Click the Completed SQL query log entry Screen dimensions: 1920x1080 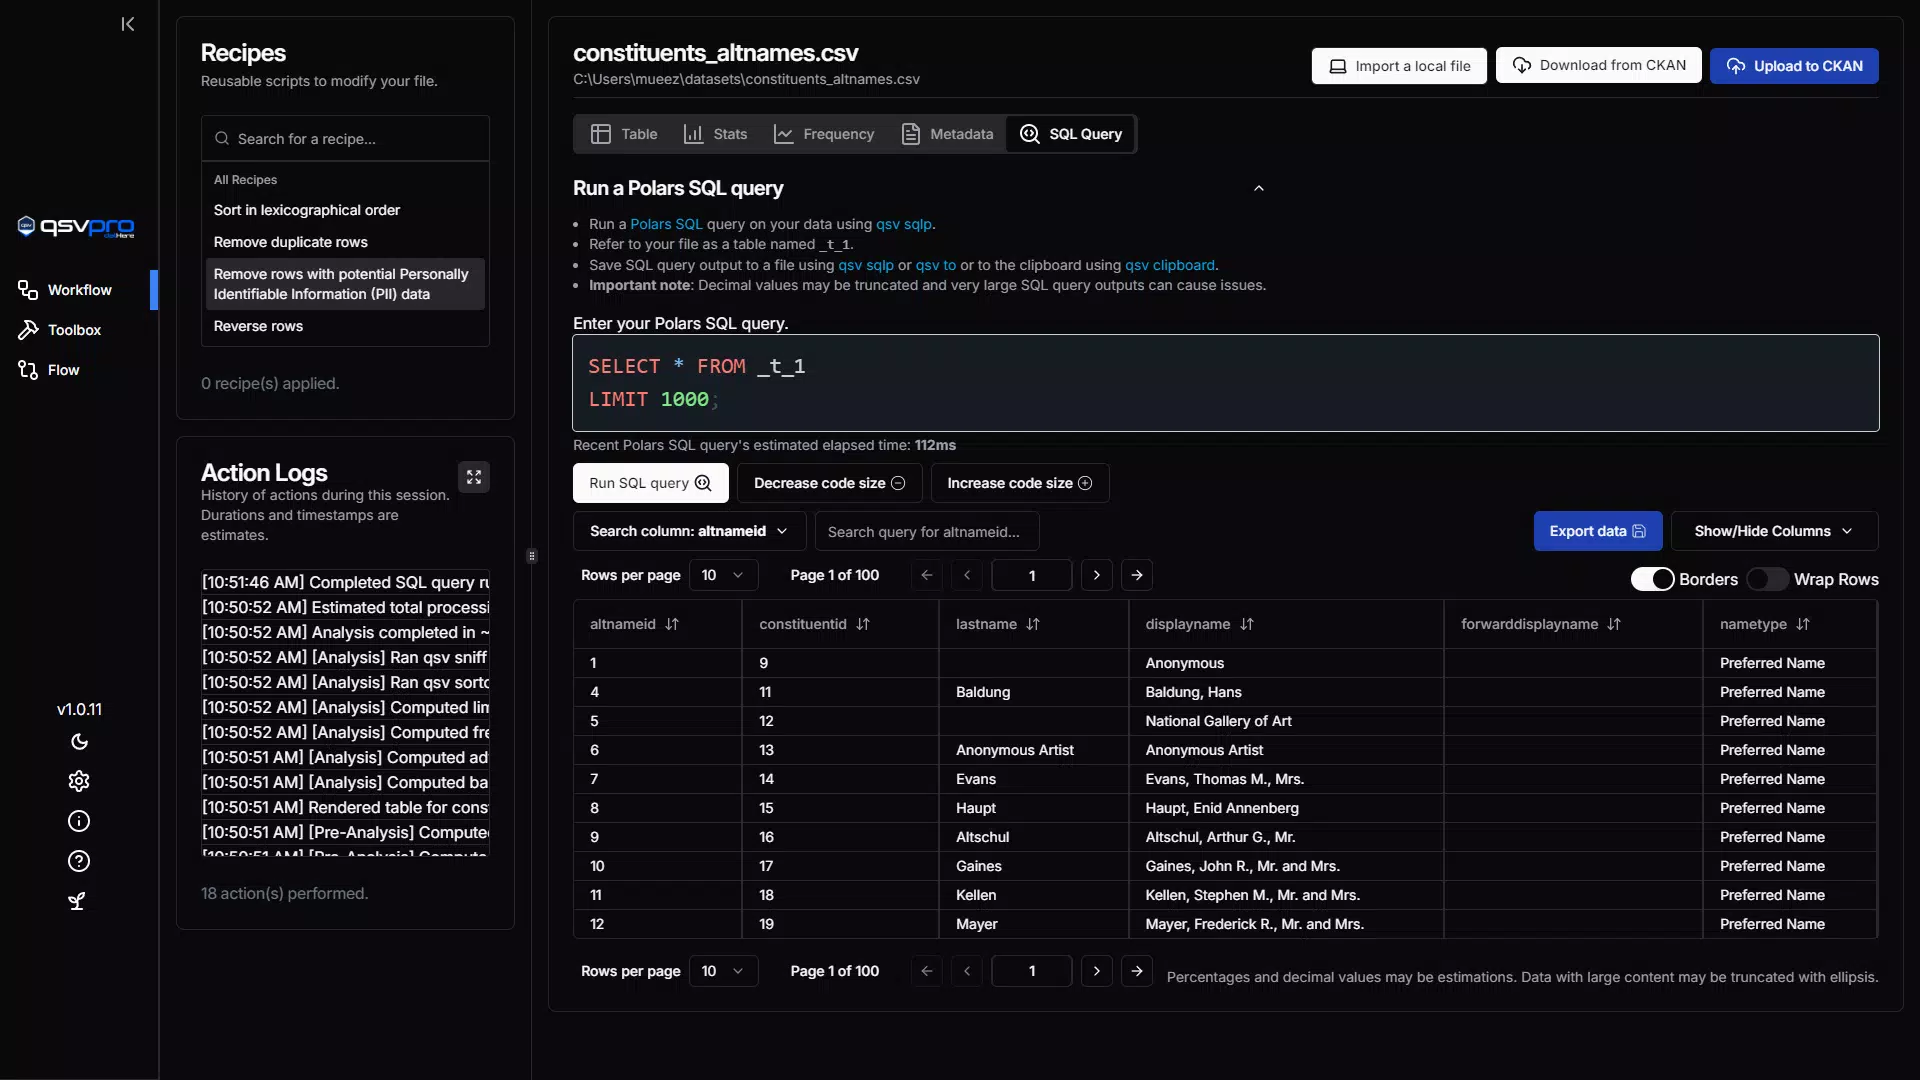[345, 582]
